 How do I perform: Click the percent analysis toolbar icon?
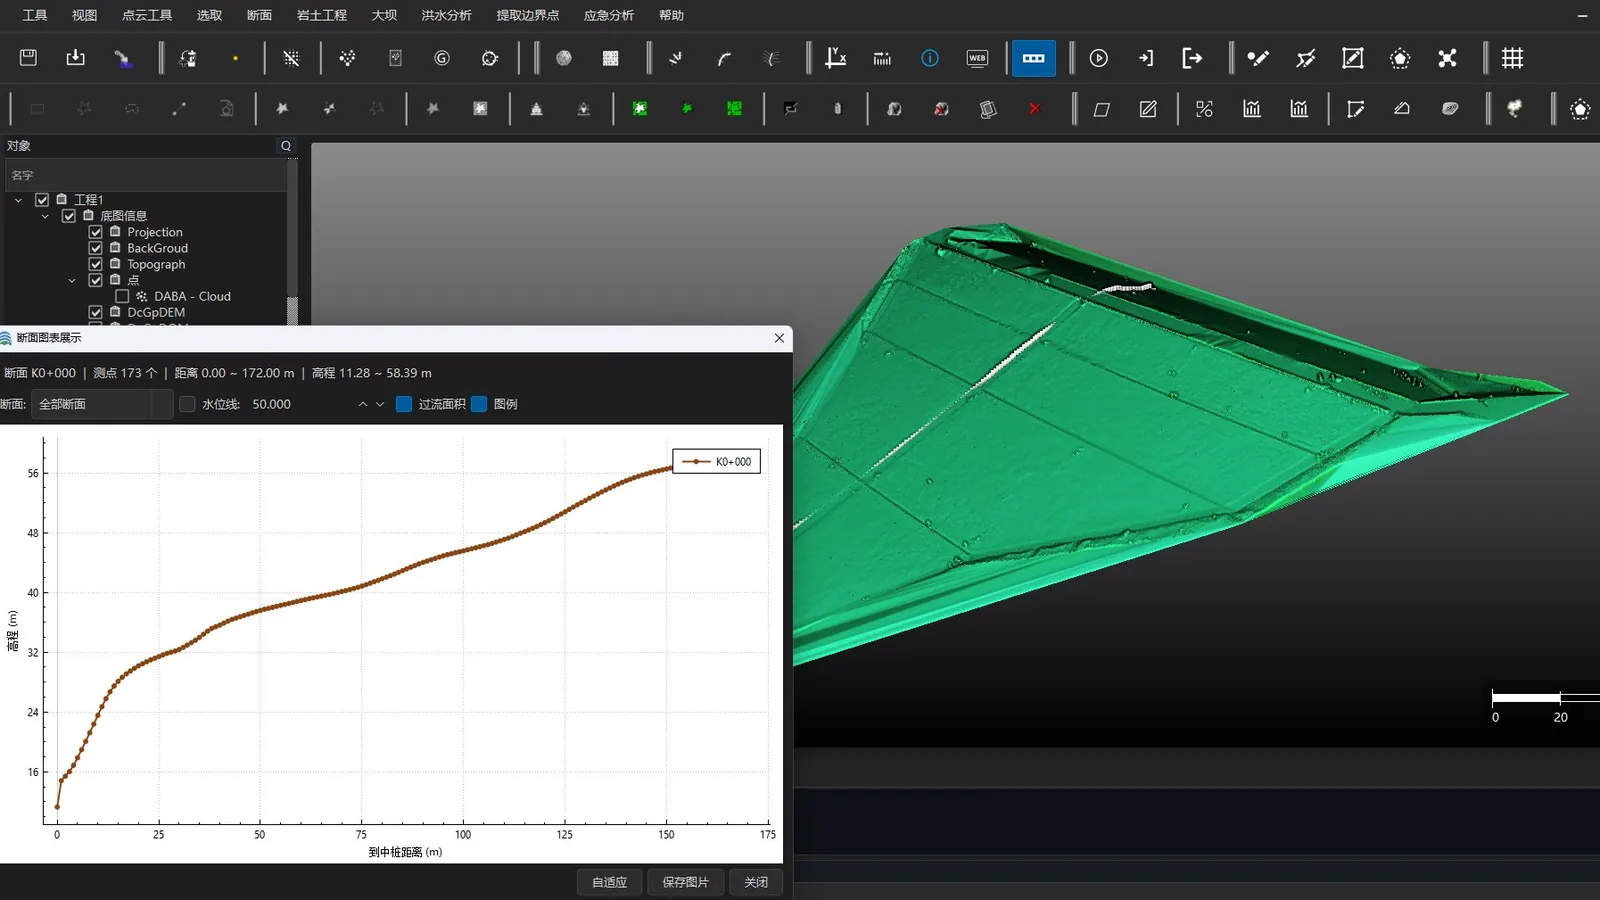[1204, 109]
